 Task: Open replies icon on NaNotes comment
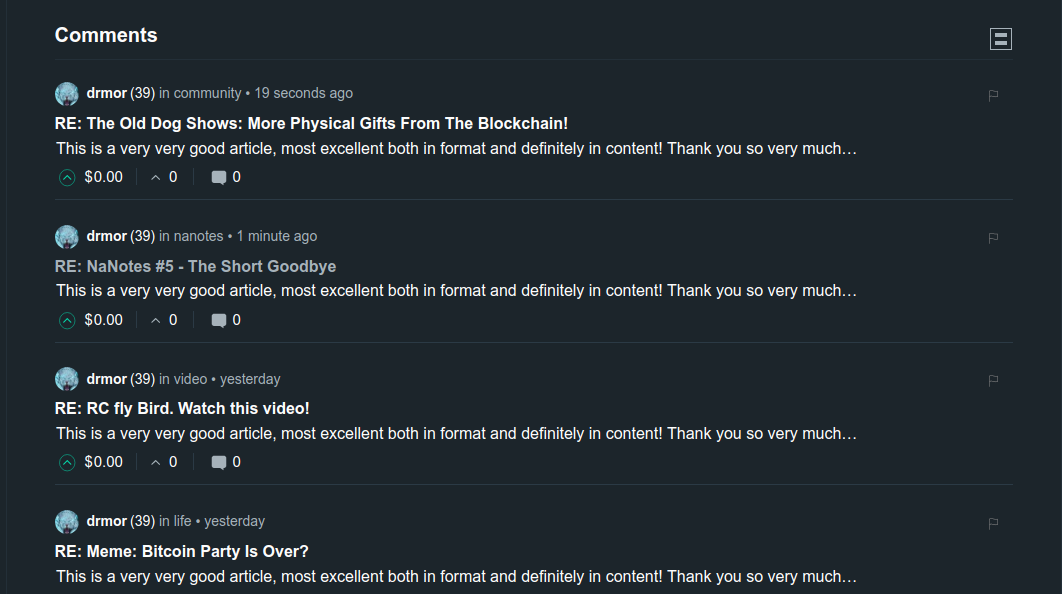[x=218, y=320]
